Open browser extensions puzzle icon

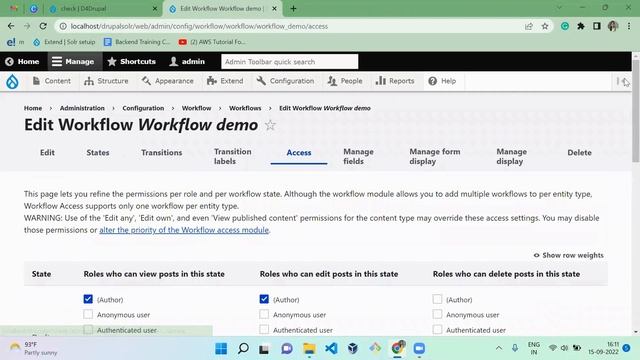(580, 26)
